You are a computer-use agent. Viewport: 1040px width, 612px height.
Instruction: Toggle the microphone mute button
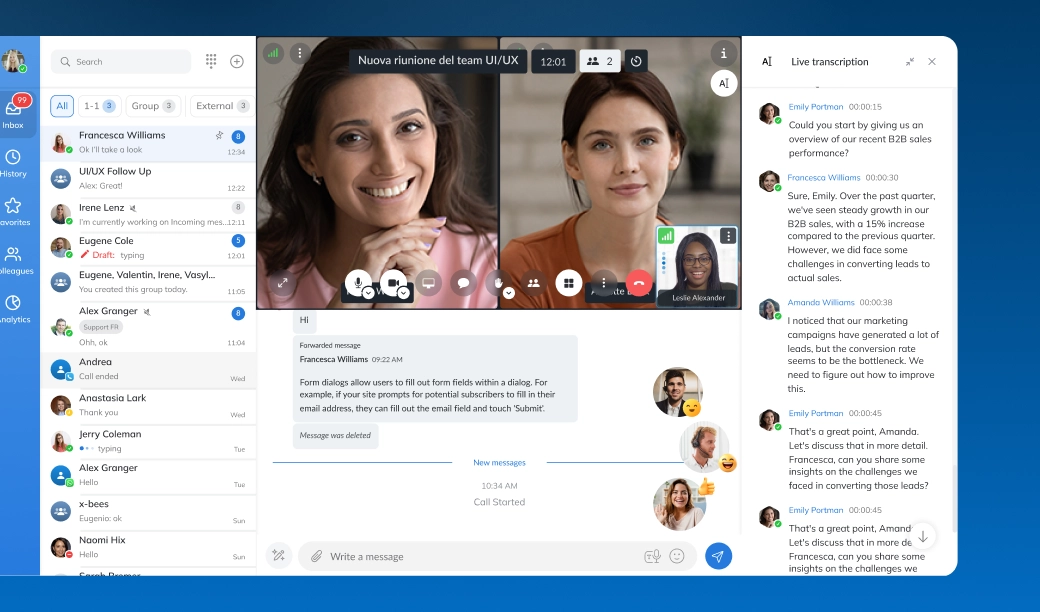(357, 282)
